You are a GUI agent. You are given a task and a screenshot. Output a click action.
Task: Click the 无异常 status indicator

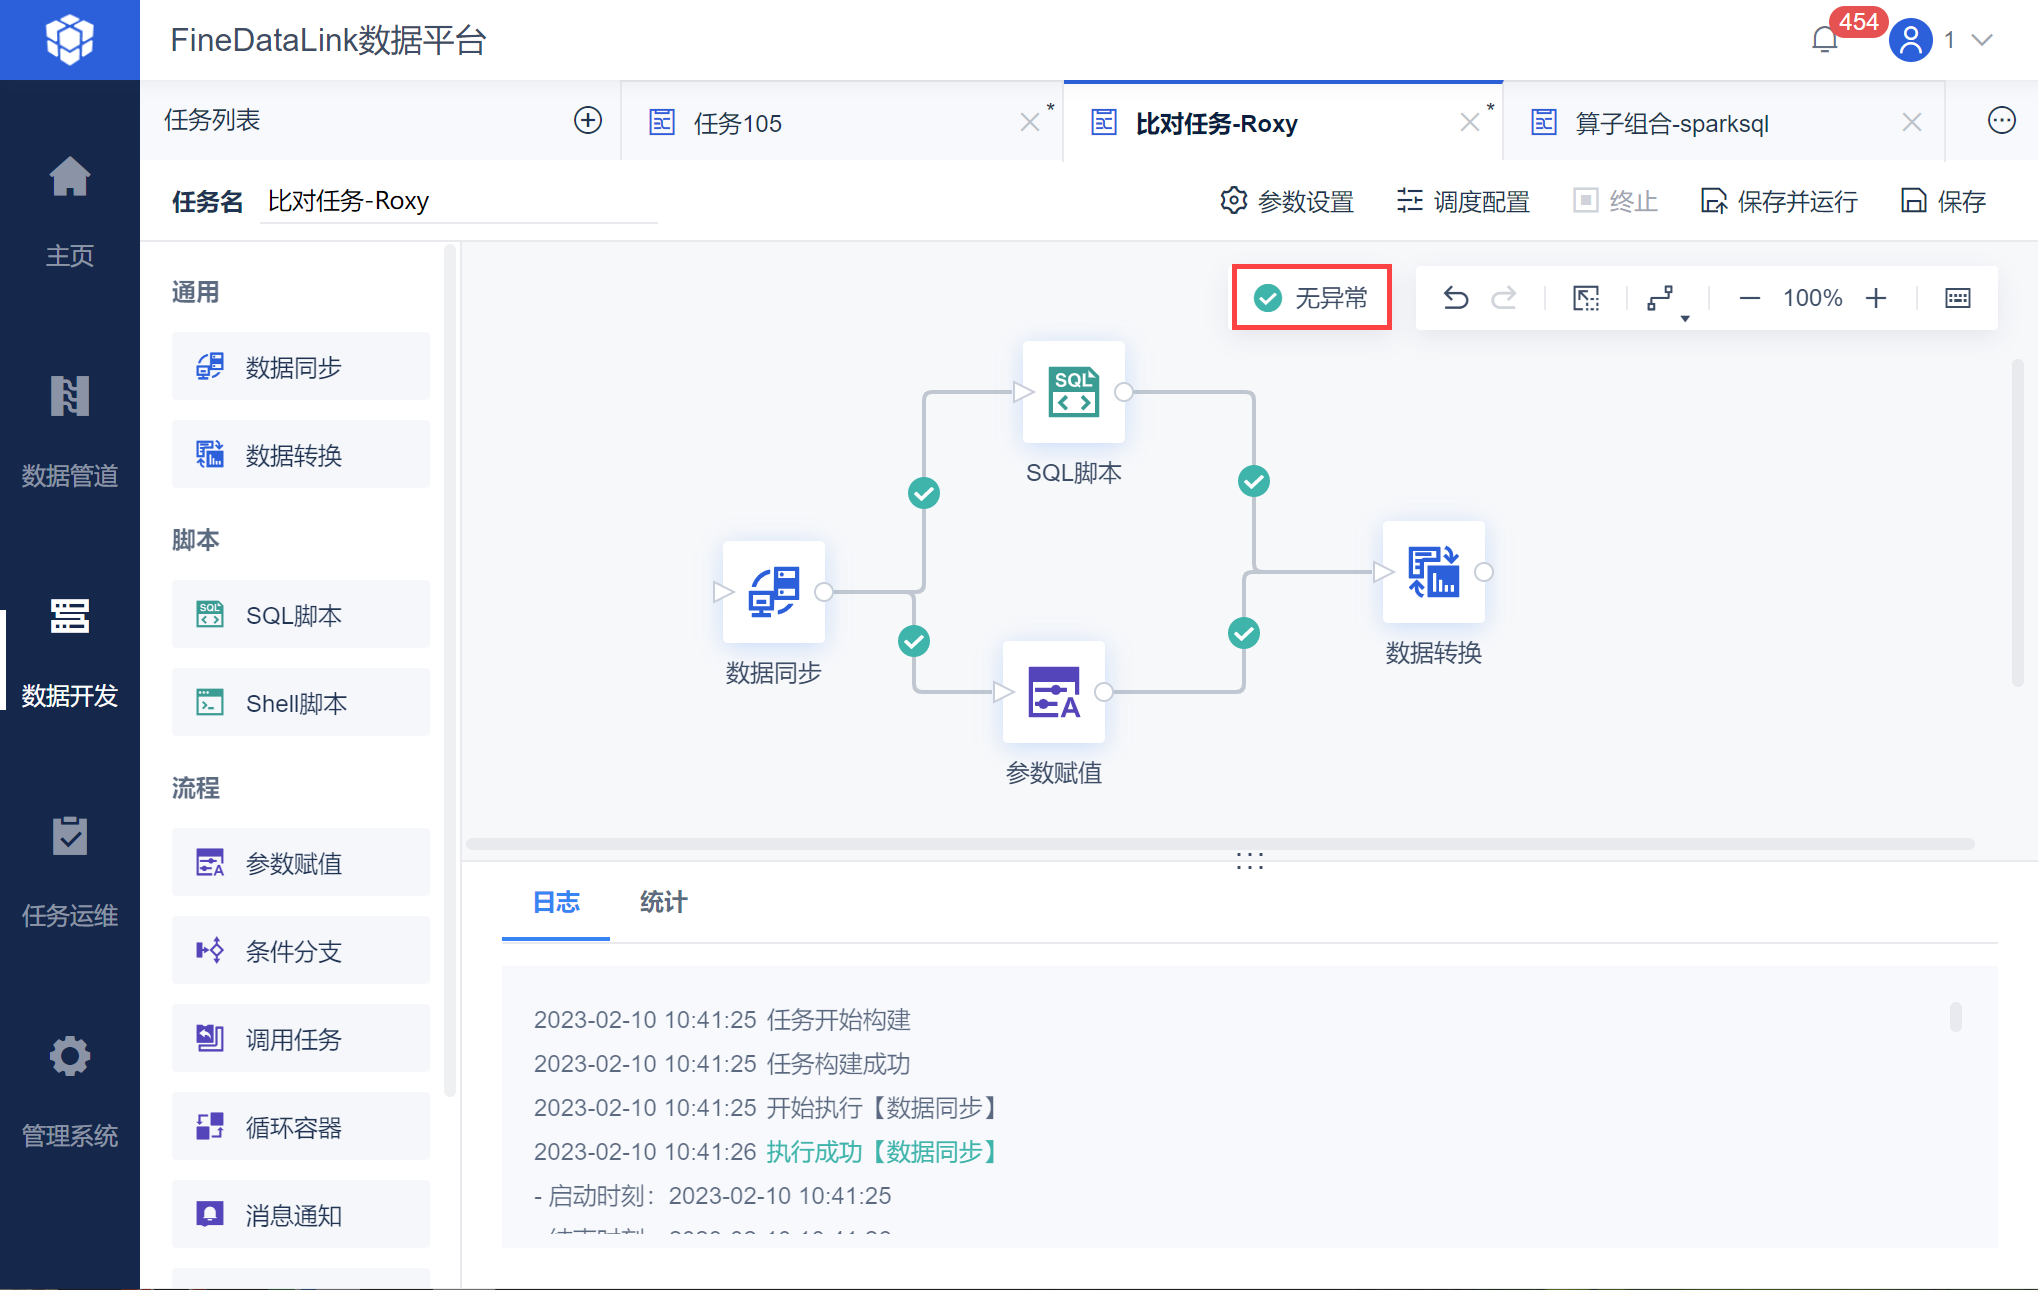[1311, 298]
